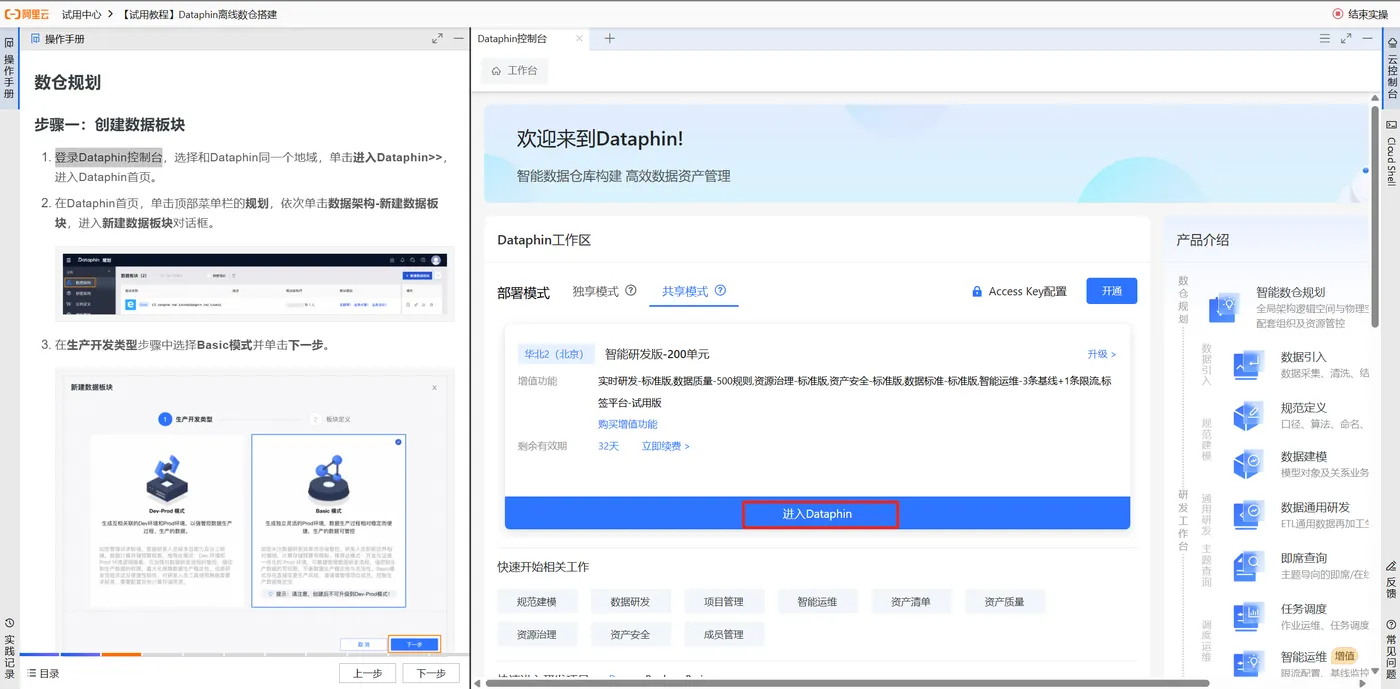Open 智能运维 quick start item
The height and width of the screenshot is (689, 1400).
pos(817,602)
